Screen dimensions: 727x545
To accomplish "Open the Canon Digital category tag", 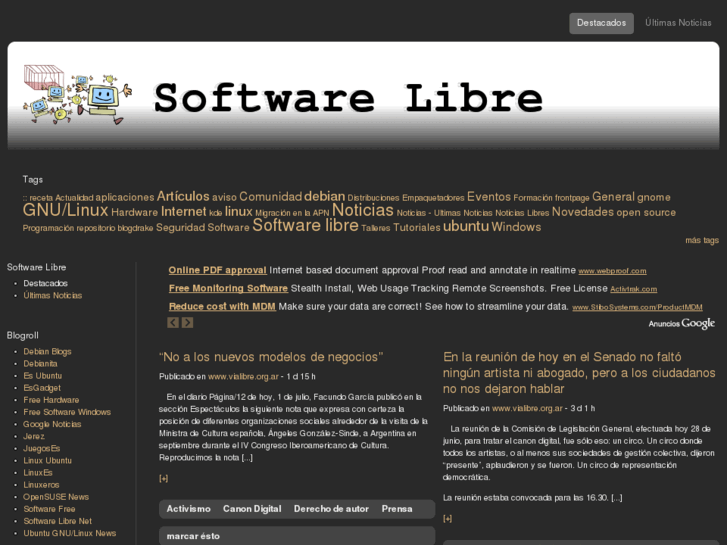I will (x=252, y=509).
